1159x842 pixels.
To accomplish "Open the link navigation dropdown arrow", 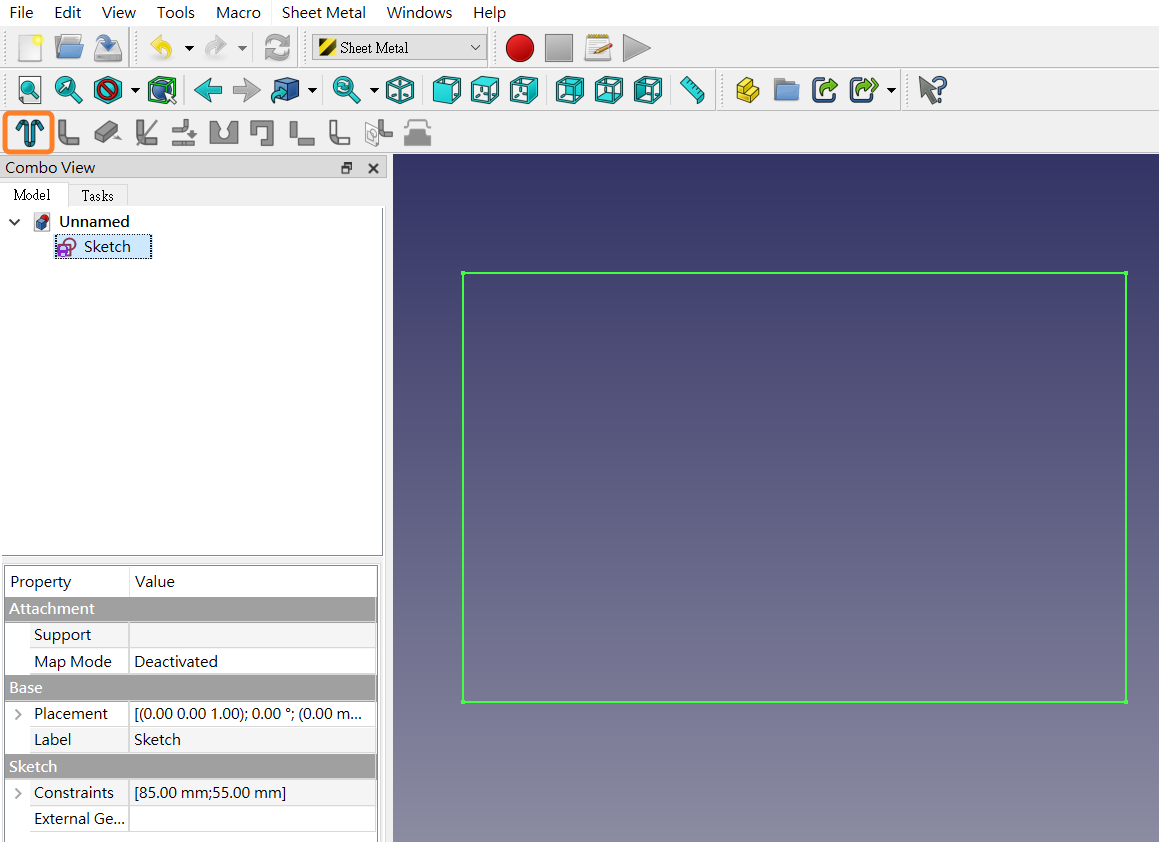I will click(313, 91).
